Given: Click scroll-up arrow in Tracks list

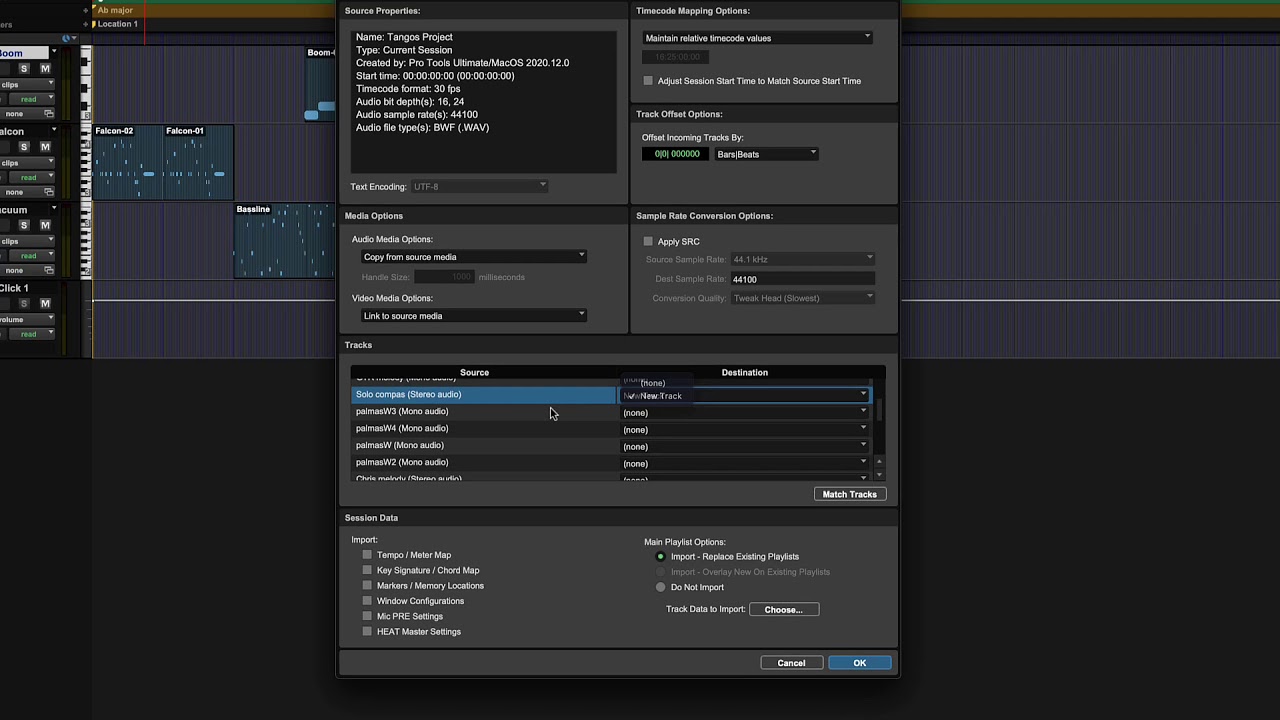Looking at the screenshot, I should (x=879, y=461).
